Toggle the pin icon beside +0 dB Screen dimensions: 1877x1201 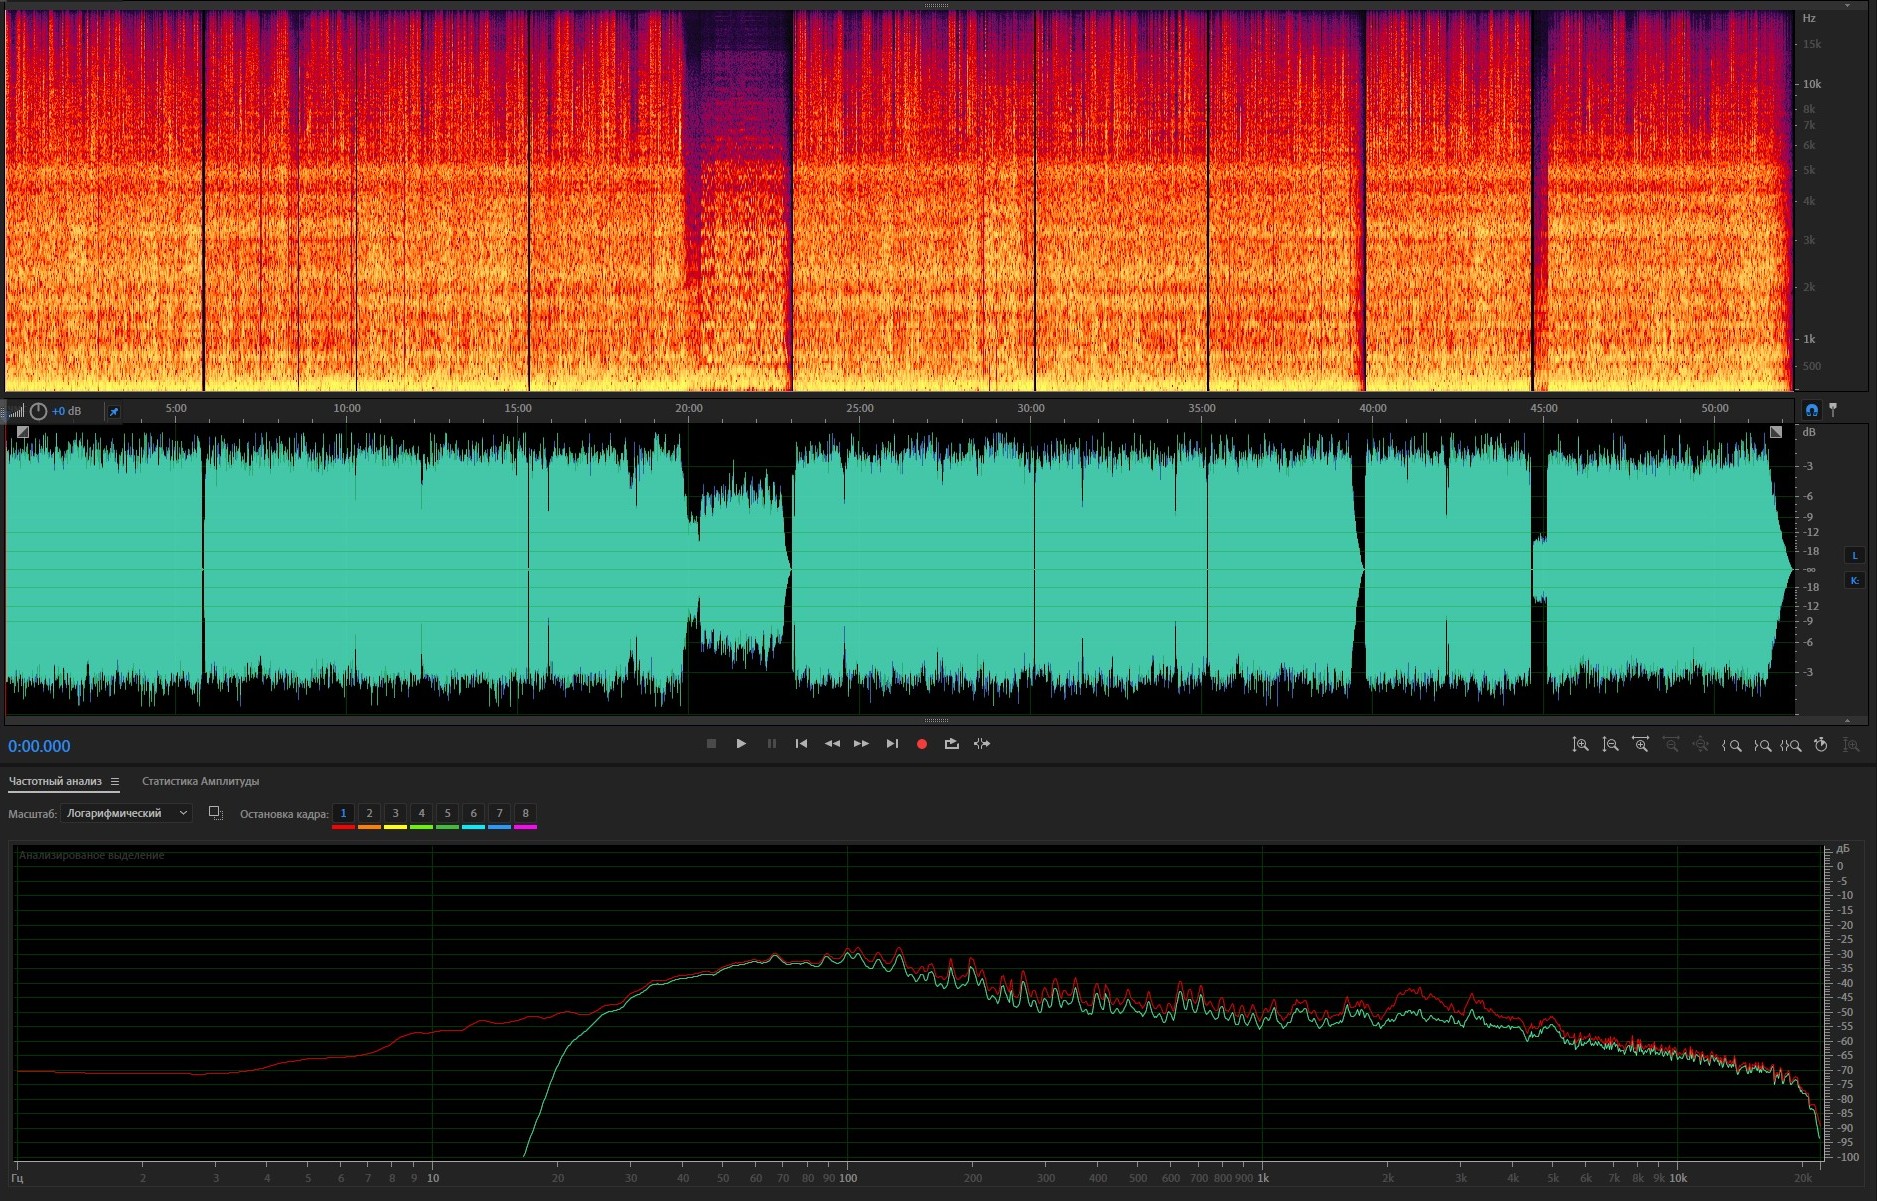(x=114, y=411)
